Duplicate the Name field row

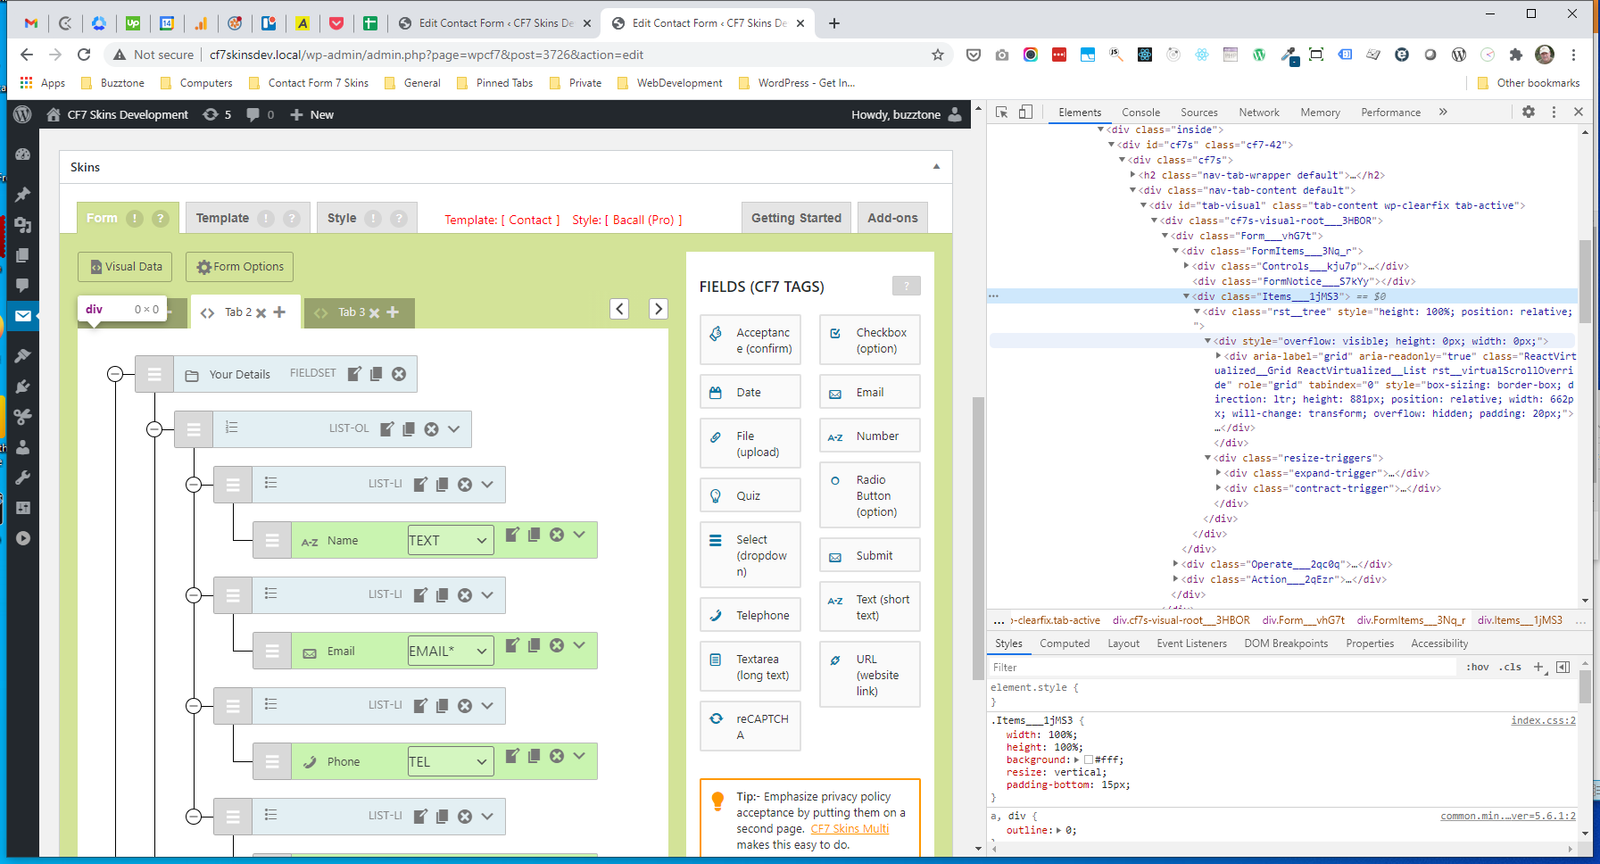point(534,535)
